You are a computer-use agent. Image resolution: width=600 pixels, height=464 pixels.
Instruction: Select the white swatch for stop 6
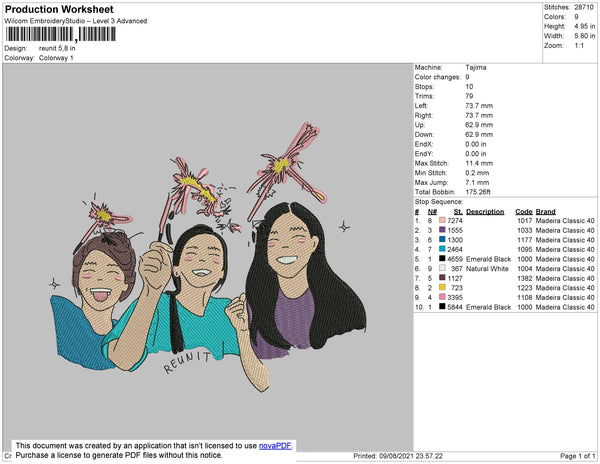[442, 268]
